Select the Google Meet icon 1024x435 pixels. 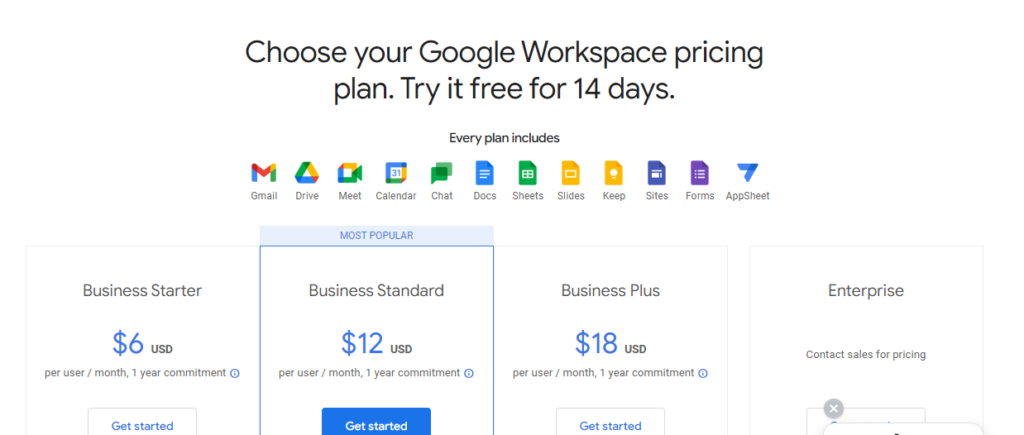click(x=350, y=173)
